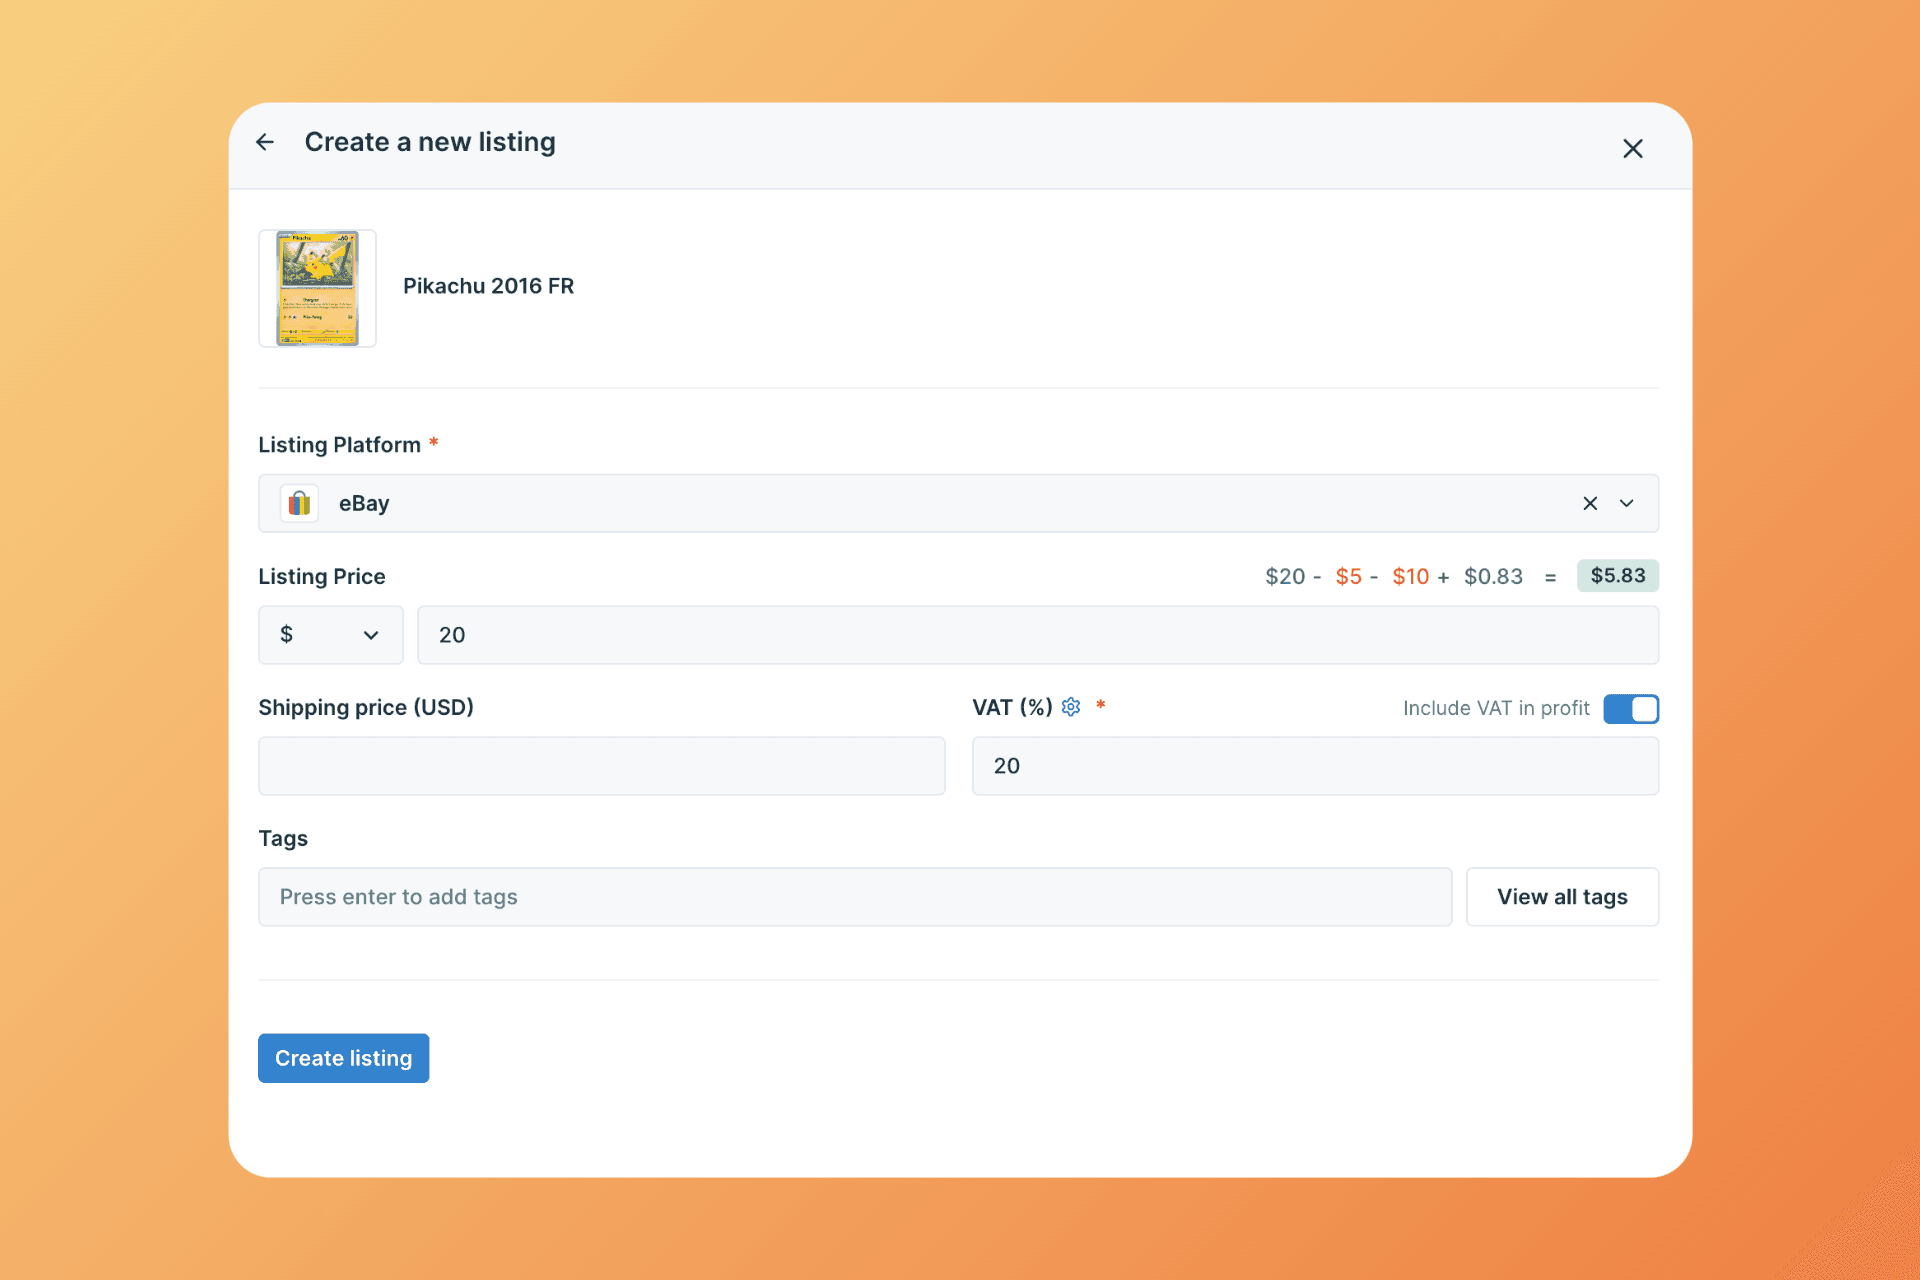This screenshot has width=1920, height=1280.
Task: Click the Listing Price input field
Action: pos(1037,635)
